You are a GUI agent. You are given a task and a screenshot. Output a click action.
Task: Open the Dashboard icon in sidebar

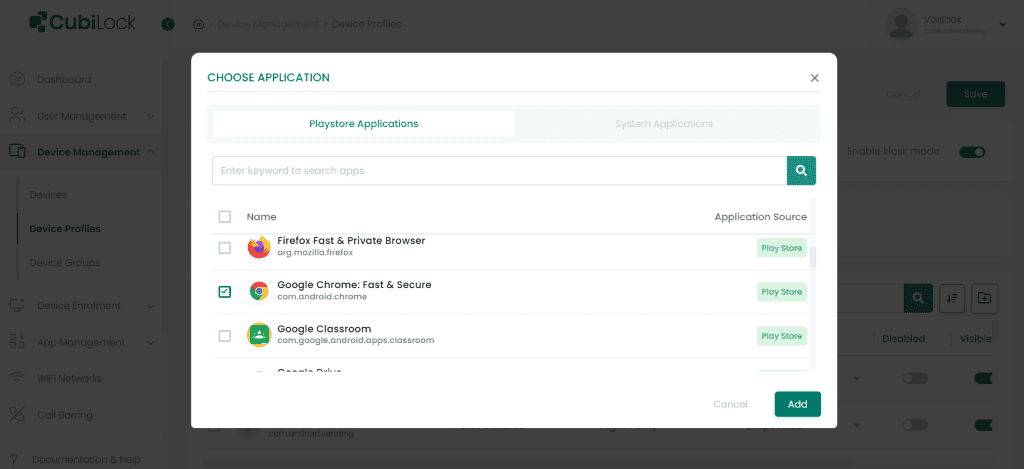coord(18,80)
